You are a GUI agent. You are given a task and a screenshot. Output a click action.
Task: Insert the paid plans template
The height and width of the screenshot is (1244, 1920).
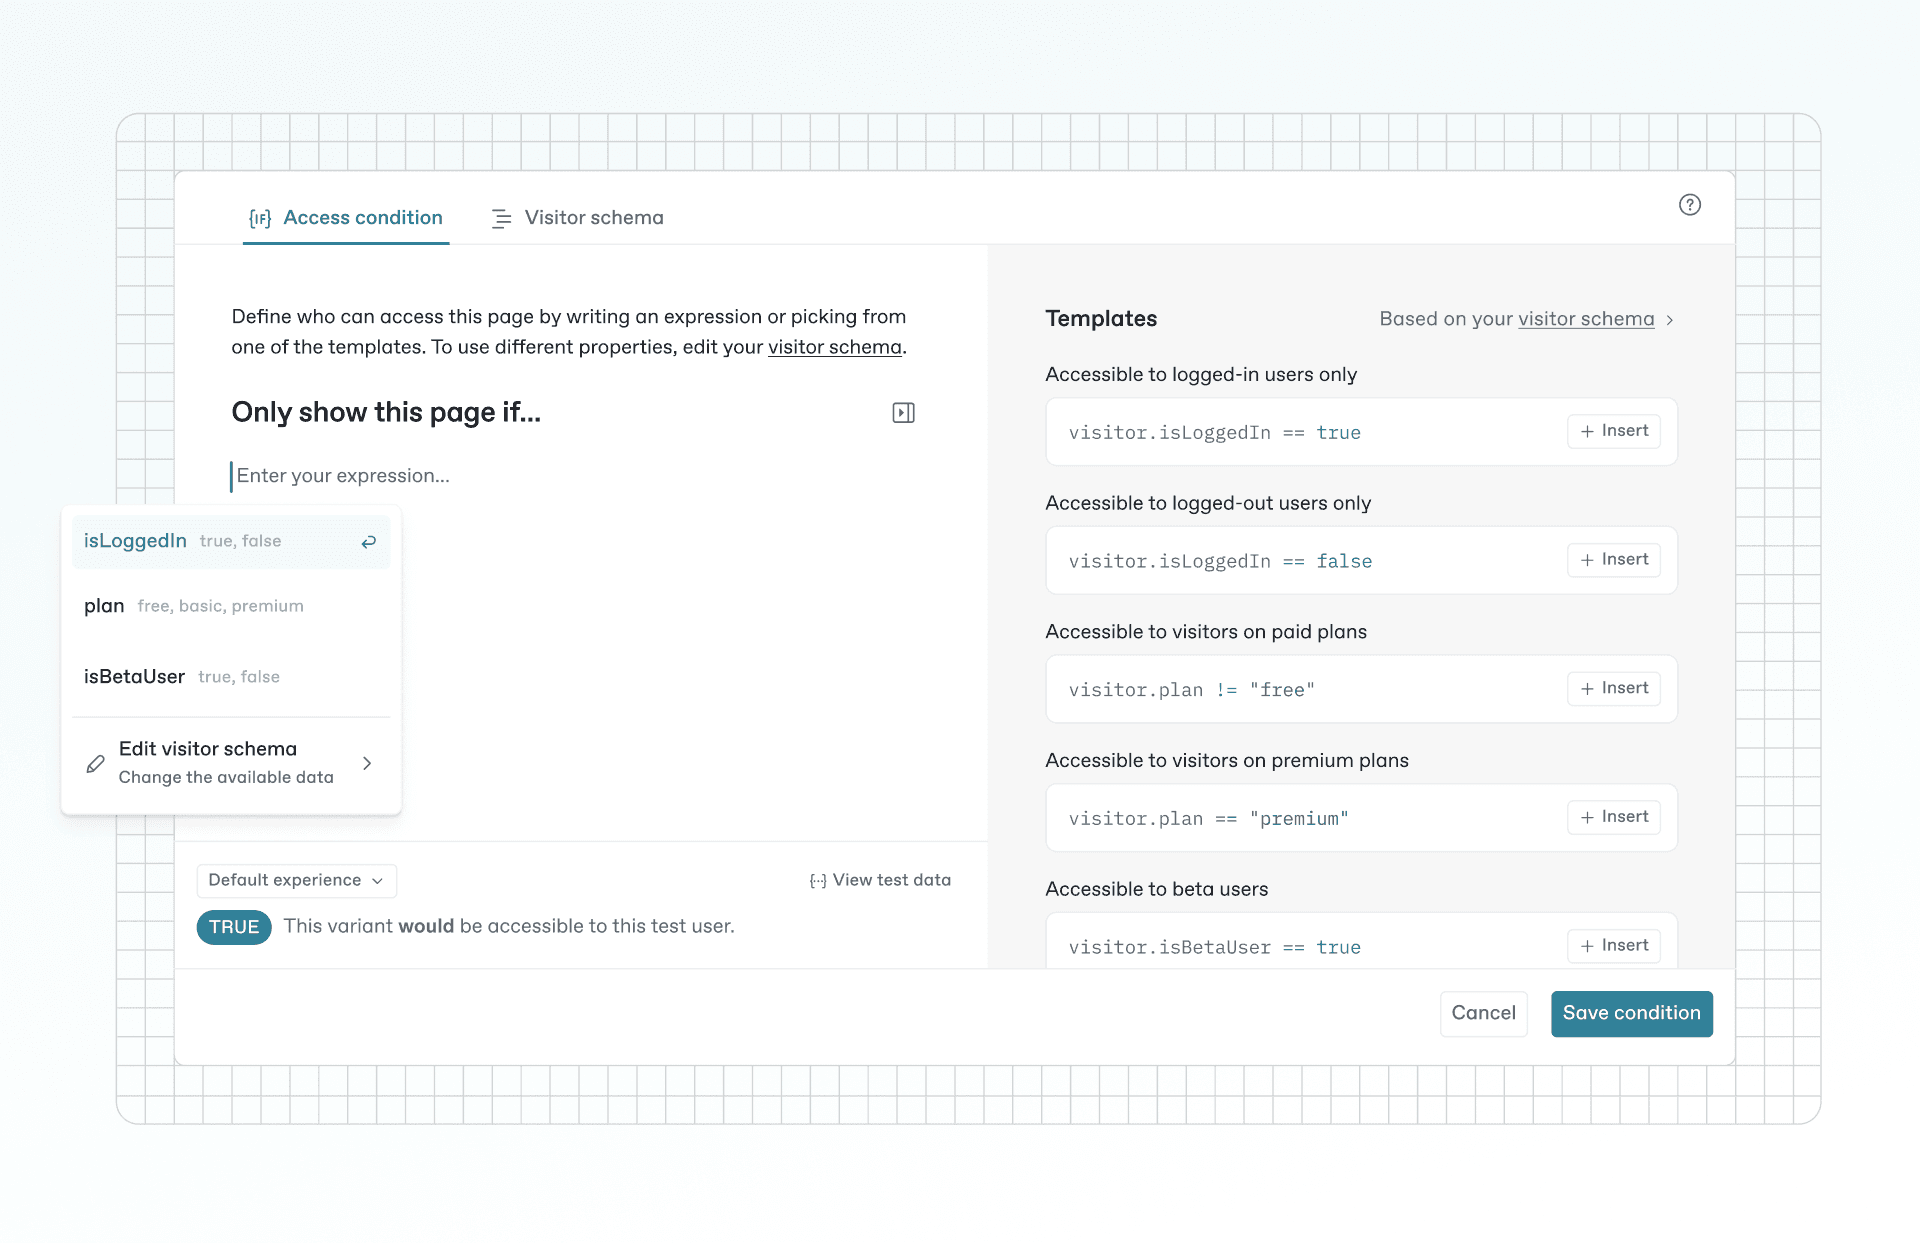coord(1614,688)
